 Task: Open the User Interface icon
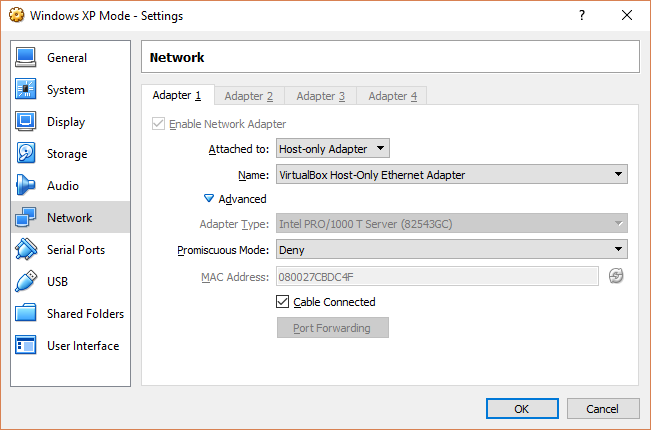[x=27, y=346]
